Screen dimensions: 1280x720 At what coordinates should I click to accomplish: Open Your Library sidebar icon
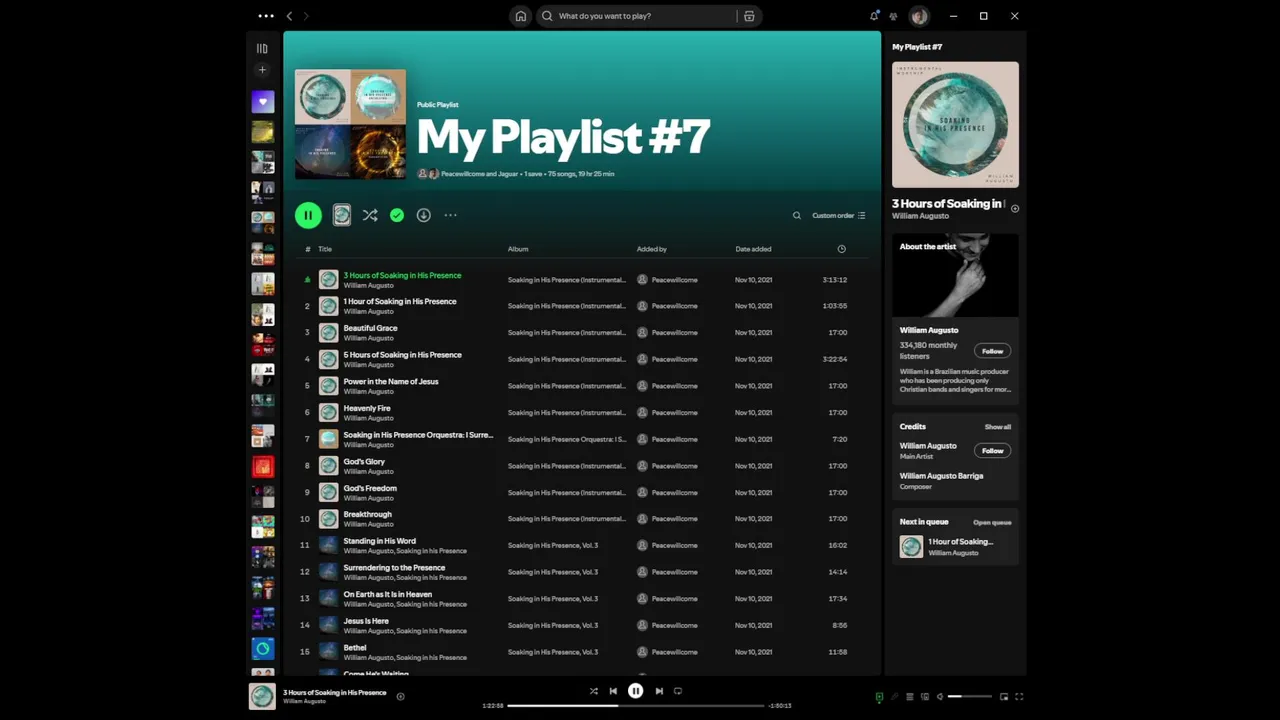coord(262,48)
